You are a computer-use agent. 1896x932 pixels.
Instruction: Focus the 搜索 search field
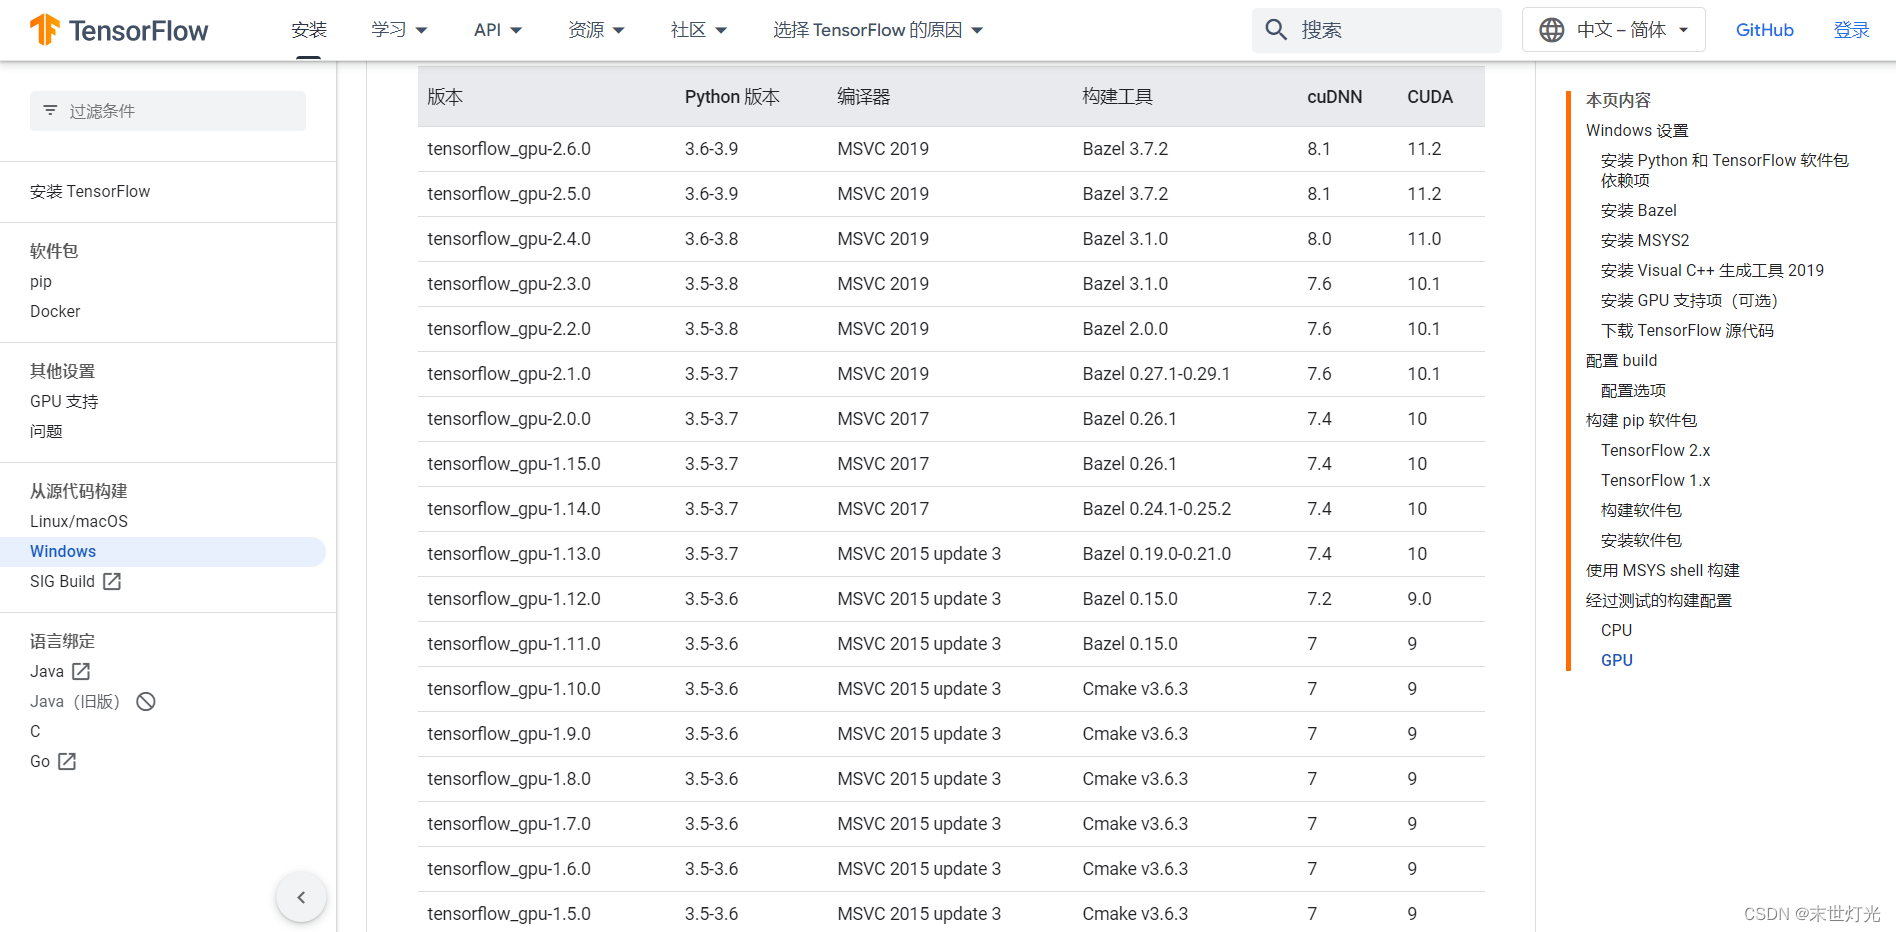click(1377, 30)
